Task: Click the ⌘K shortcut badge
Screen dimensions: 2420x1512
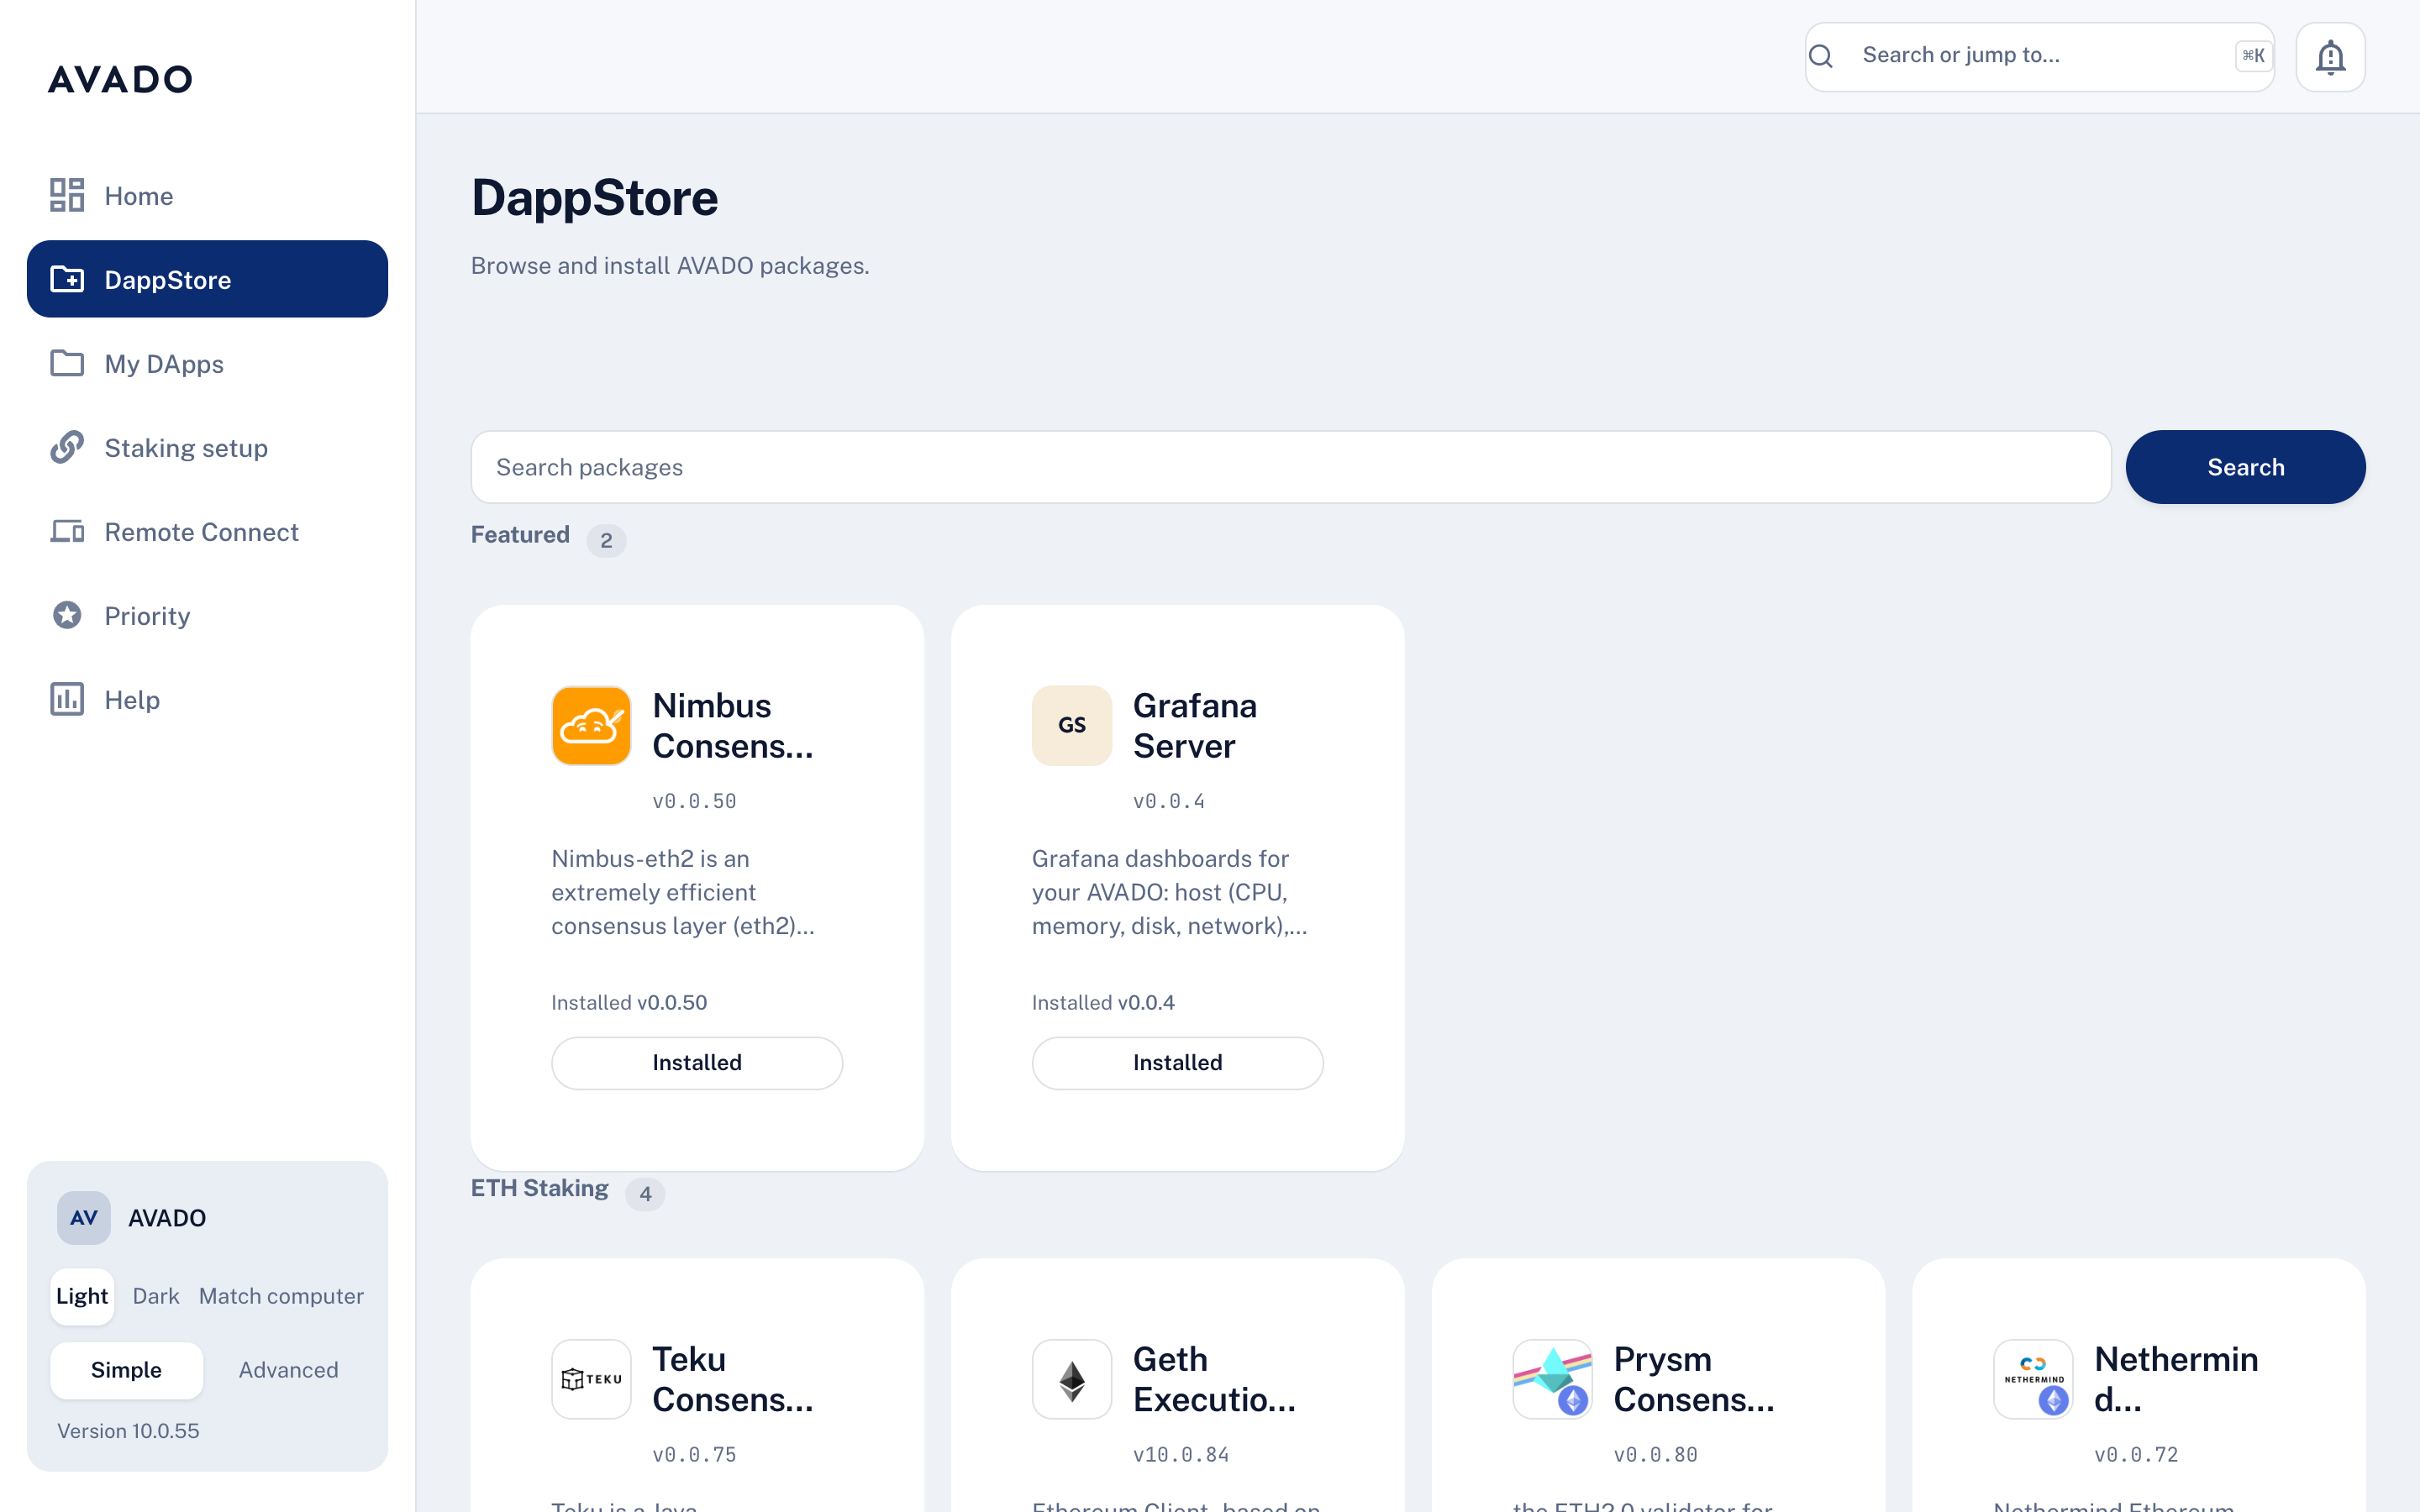Action: [2253, 56]
